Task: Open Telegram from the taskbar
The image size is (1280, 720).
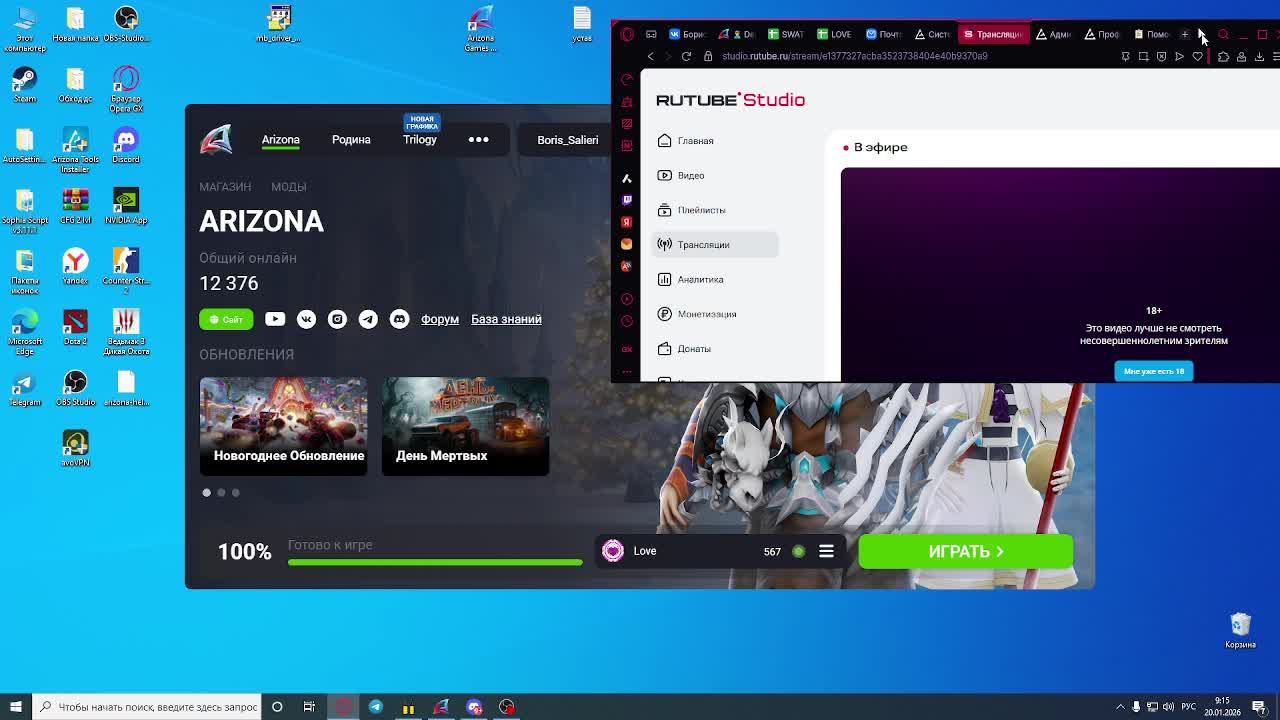Action: click(x=375, y=707)
